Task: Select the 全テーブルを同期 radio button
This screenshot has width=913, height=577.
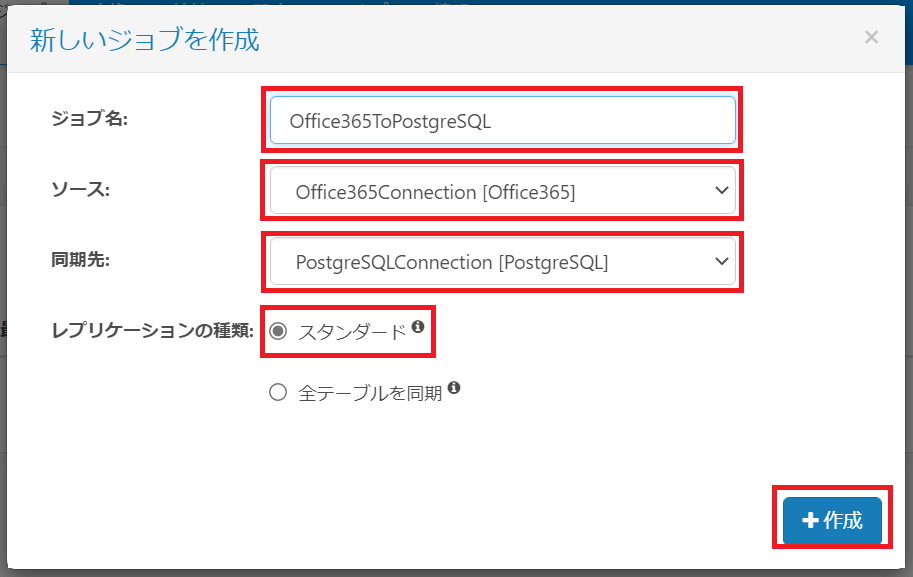Action: click(x=278, y=393)
